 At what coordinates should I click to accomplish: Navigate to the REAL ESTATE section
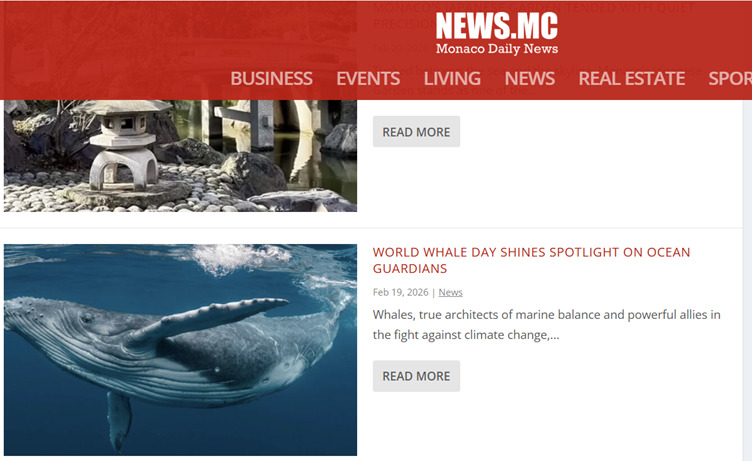point(632,78)
